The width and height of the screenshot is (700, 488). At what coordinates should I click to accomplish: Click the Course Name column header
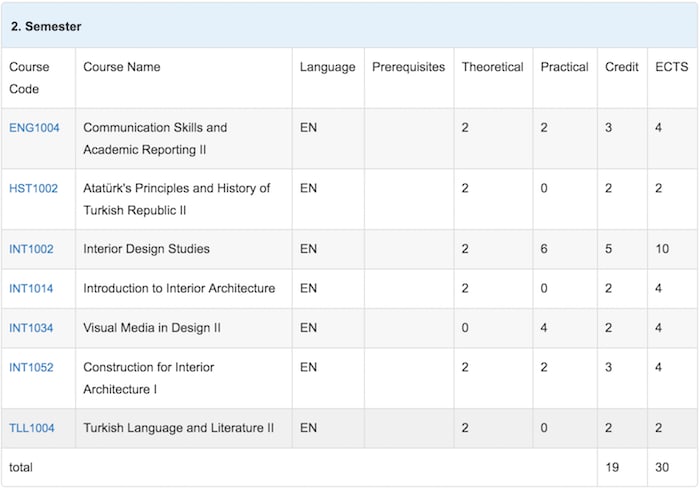pos(122,67)
